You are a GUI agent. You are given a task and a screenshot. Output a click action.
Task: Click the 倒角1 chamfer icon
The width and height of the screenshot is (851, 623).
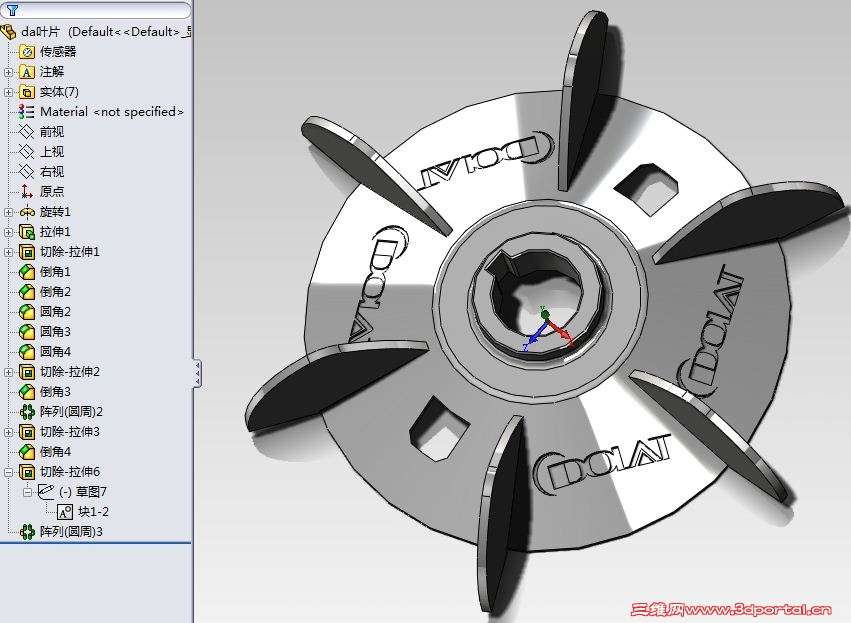(27, 272)
